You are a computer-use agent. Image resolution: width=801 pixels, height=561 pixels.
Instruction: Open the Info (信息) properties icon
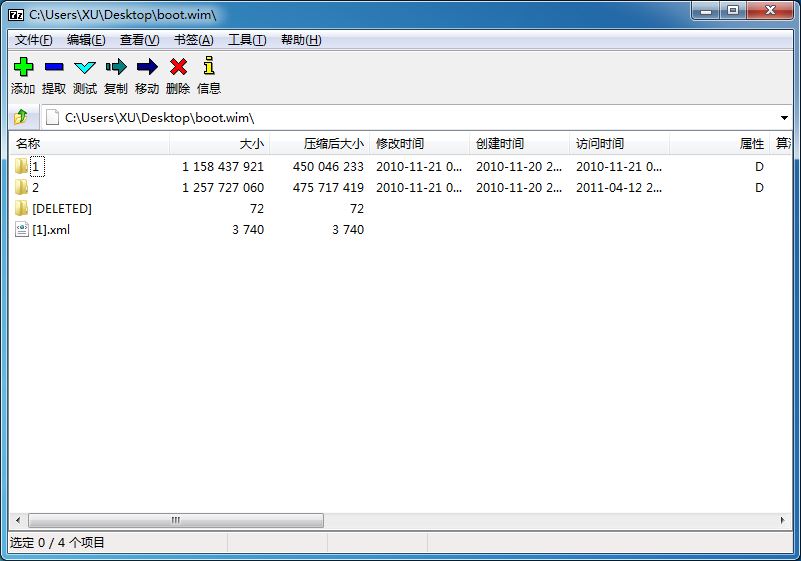(x=209, y=67)
